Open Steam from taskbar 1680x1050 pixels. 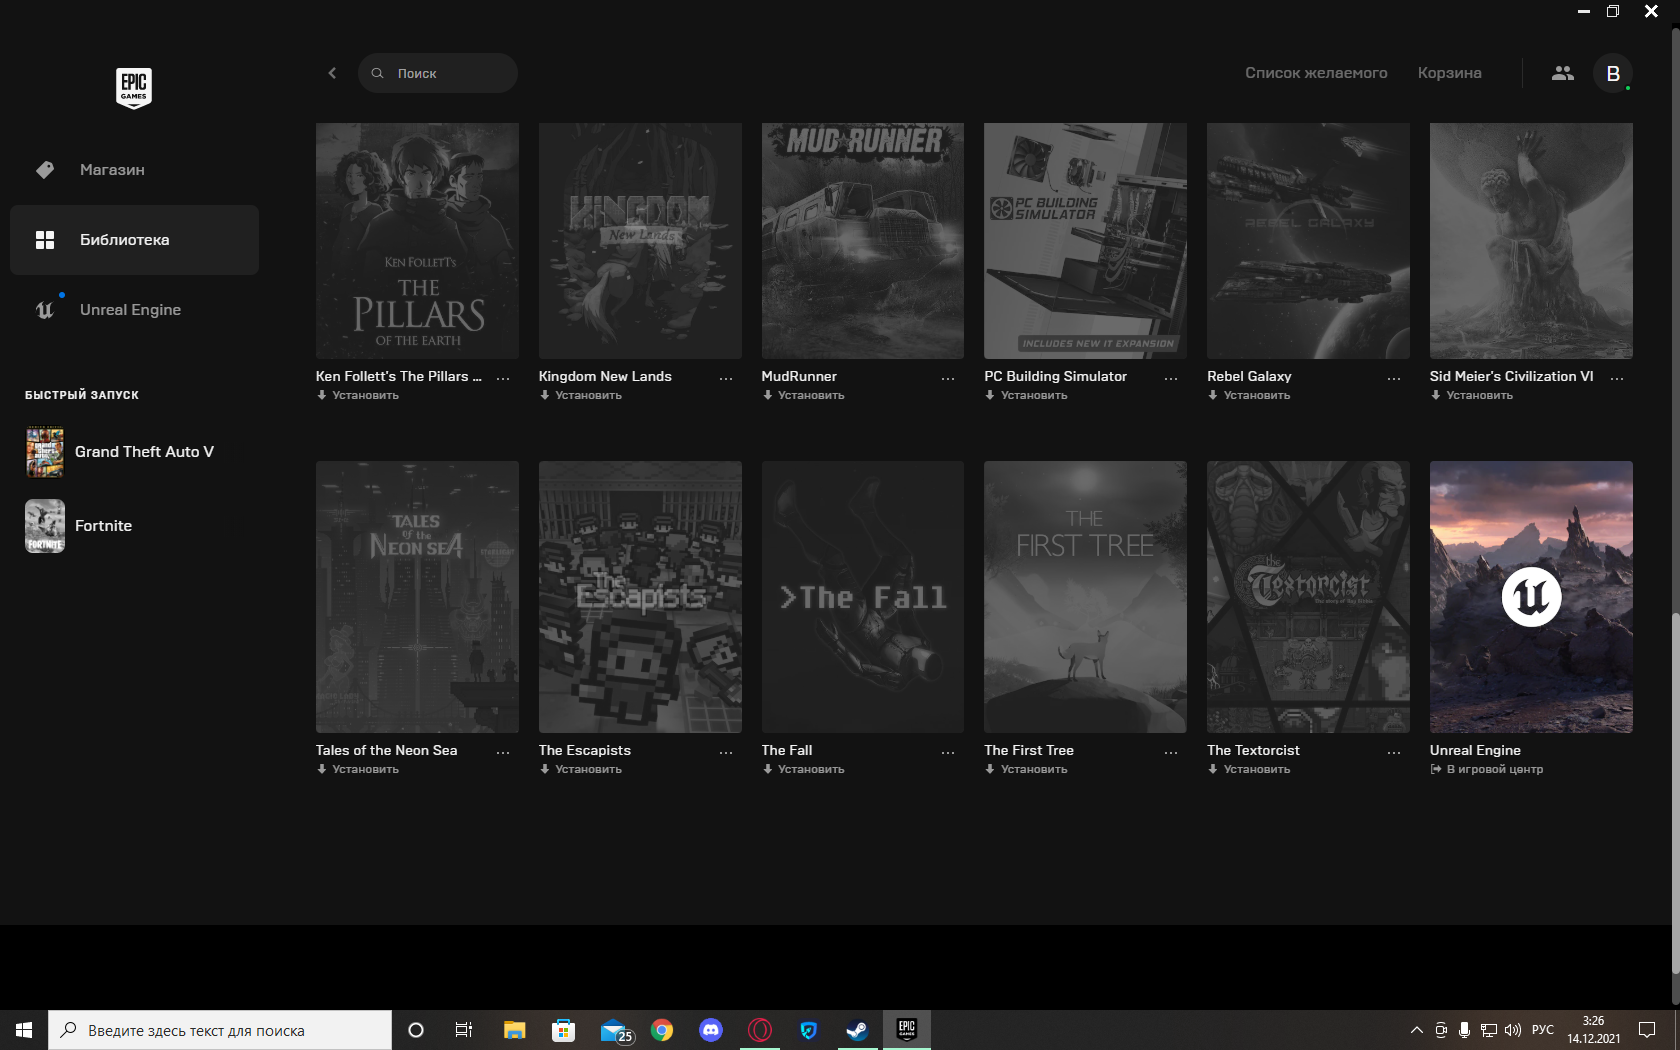pyautogui.click(x=858, y=1030)
